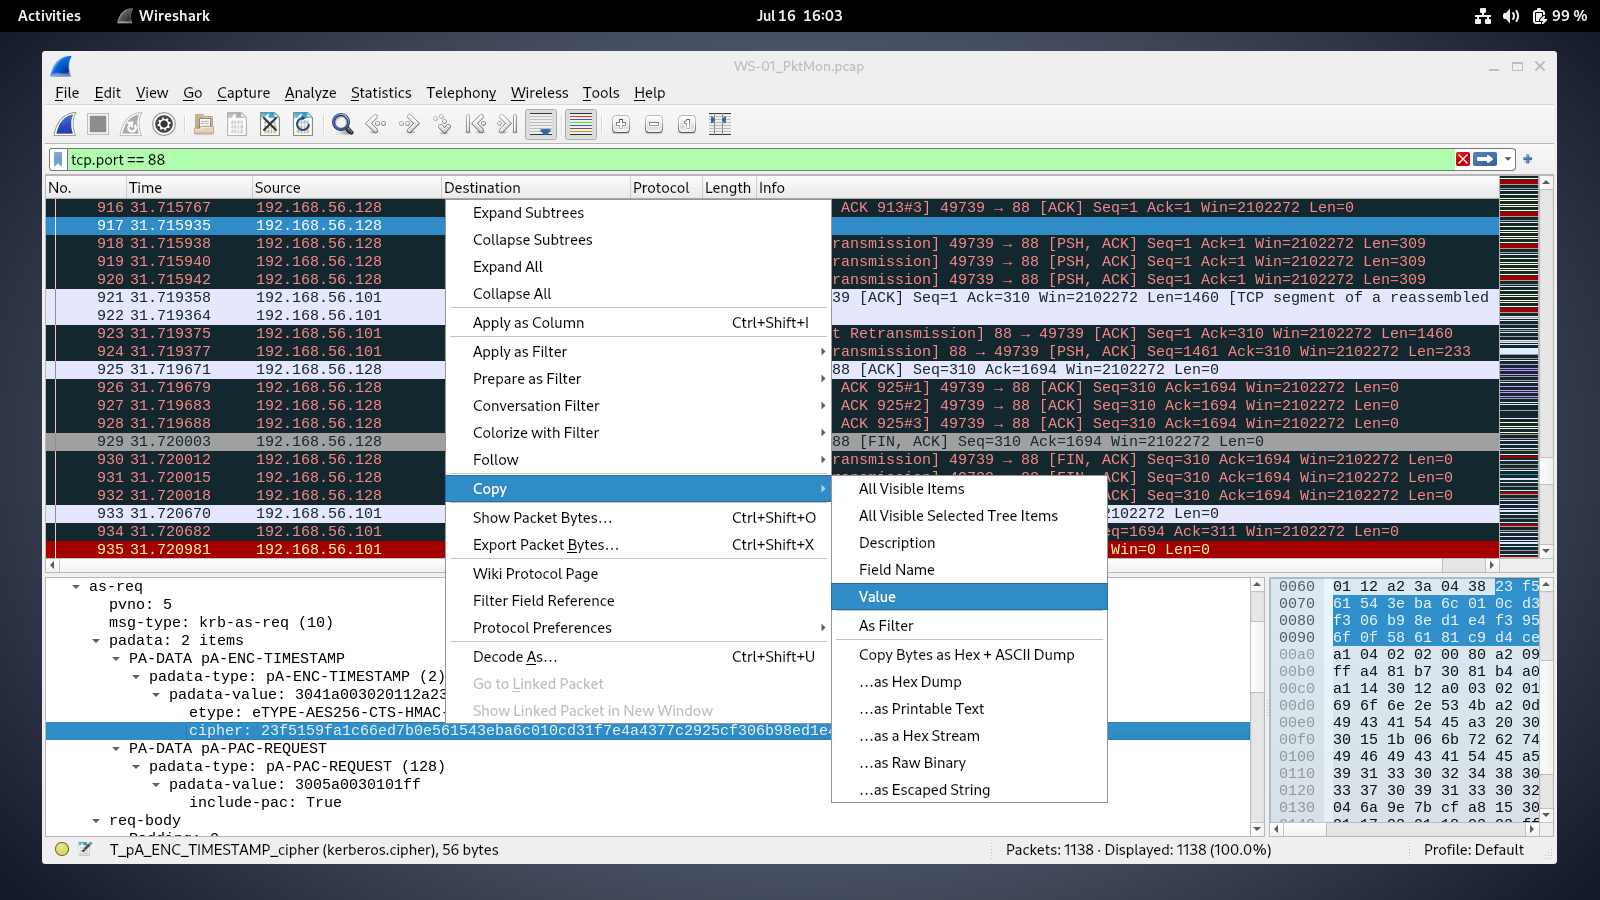Screen dimensions: 1600x900
Task: Click the shark fin start capture icon
Action: [65, 124]
